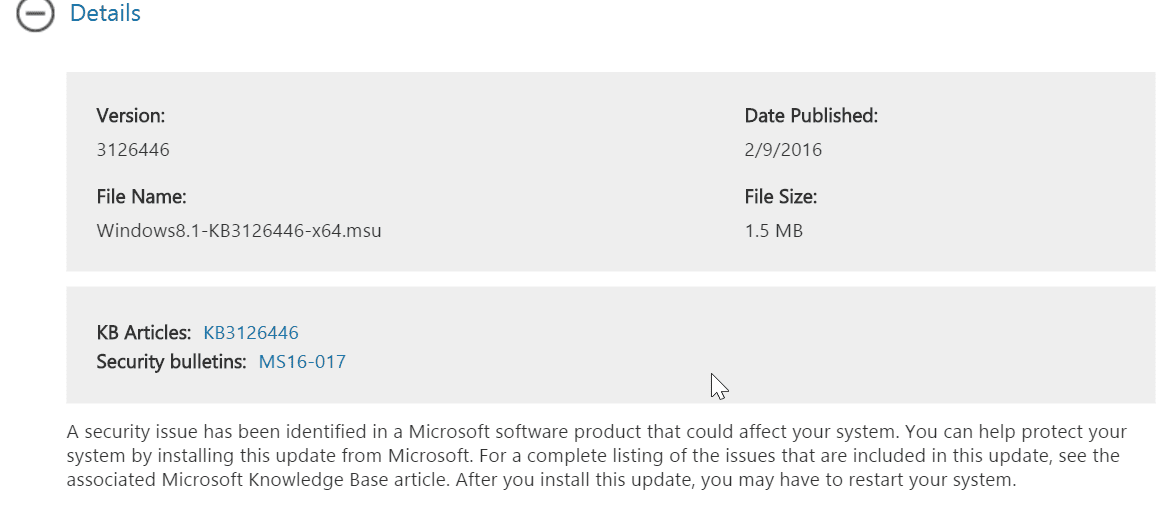Click the KB Articles label
Viewport: 1167px width, 506px height.
coord(143,333)
